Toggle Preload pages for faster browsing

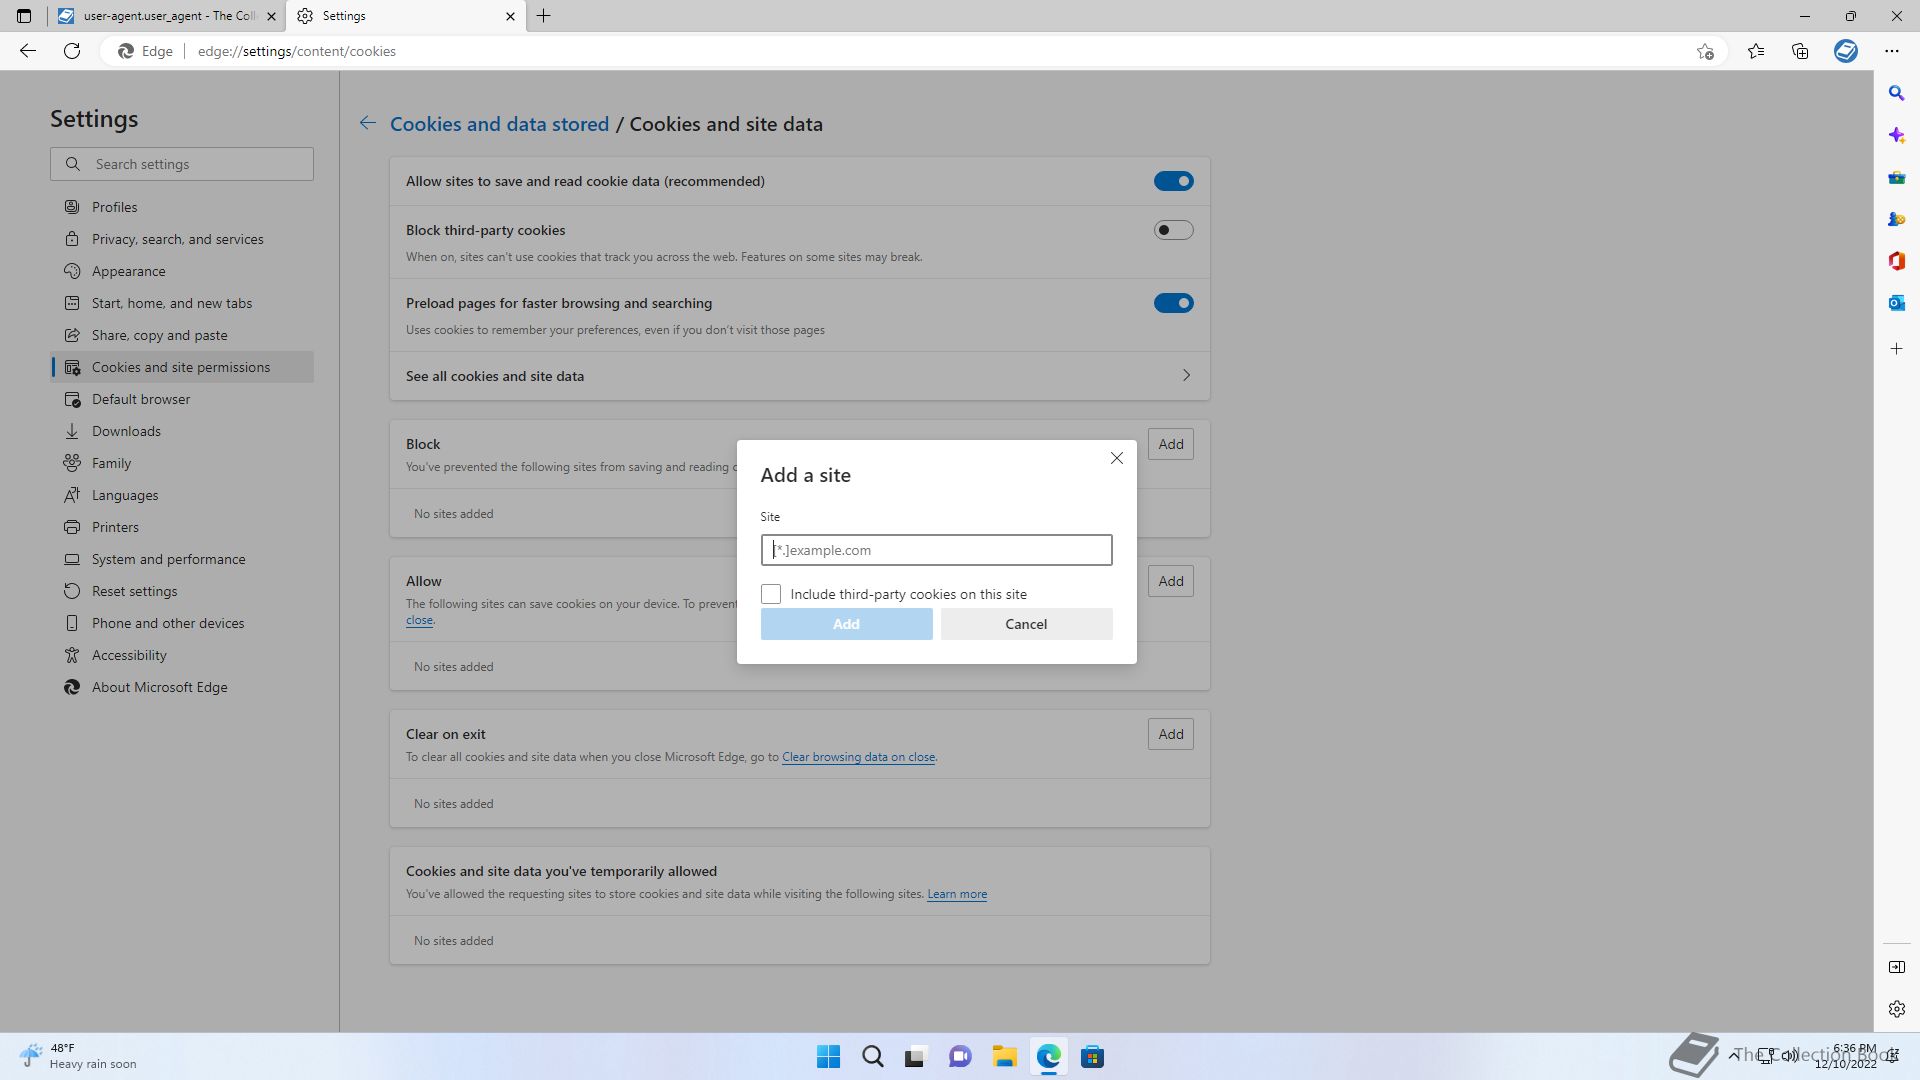[1173, 303]
